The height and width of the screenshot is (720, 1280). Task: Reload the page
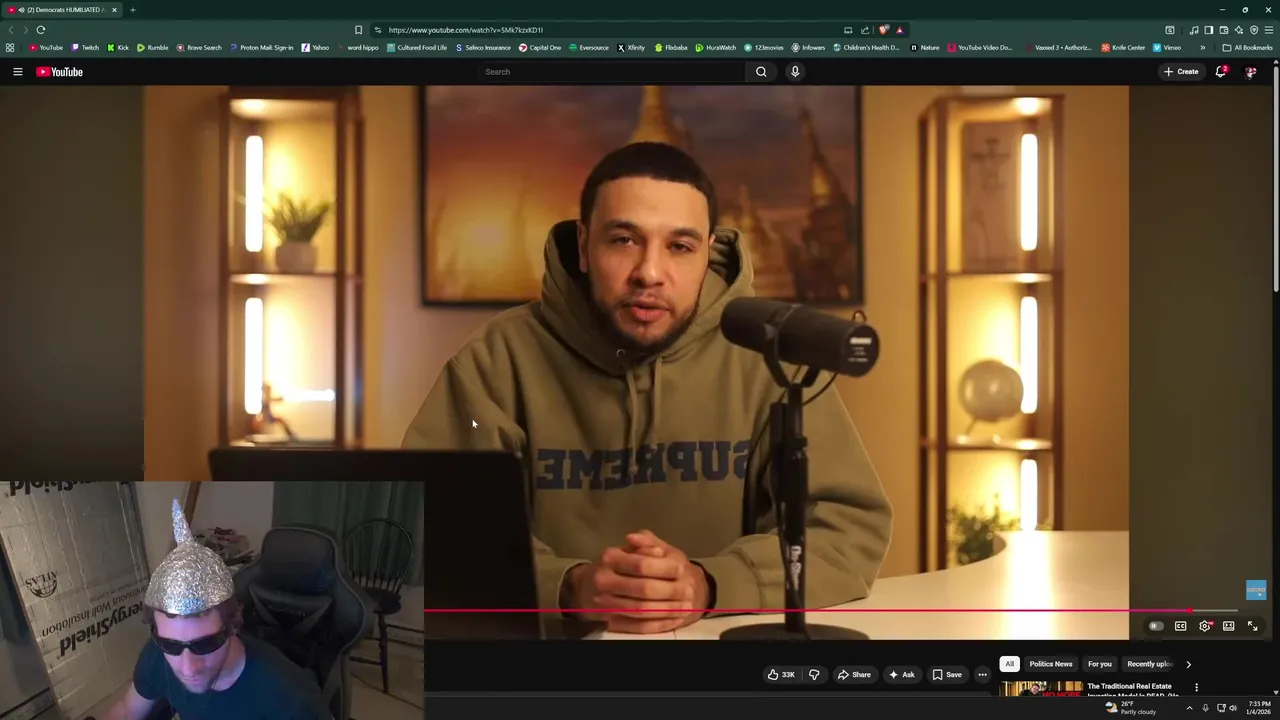[x=41, y=30]
